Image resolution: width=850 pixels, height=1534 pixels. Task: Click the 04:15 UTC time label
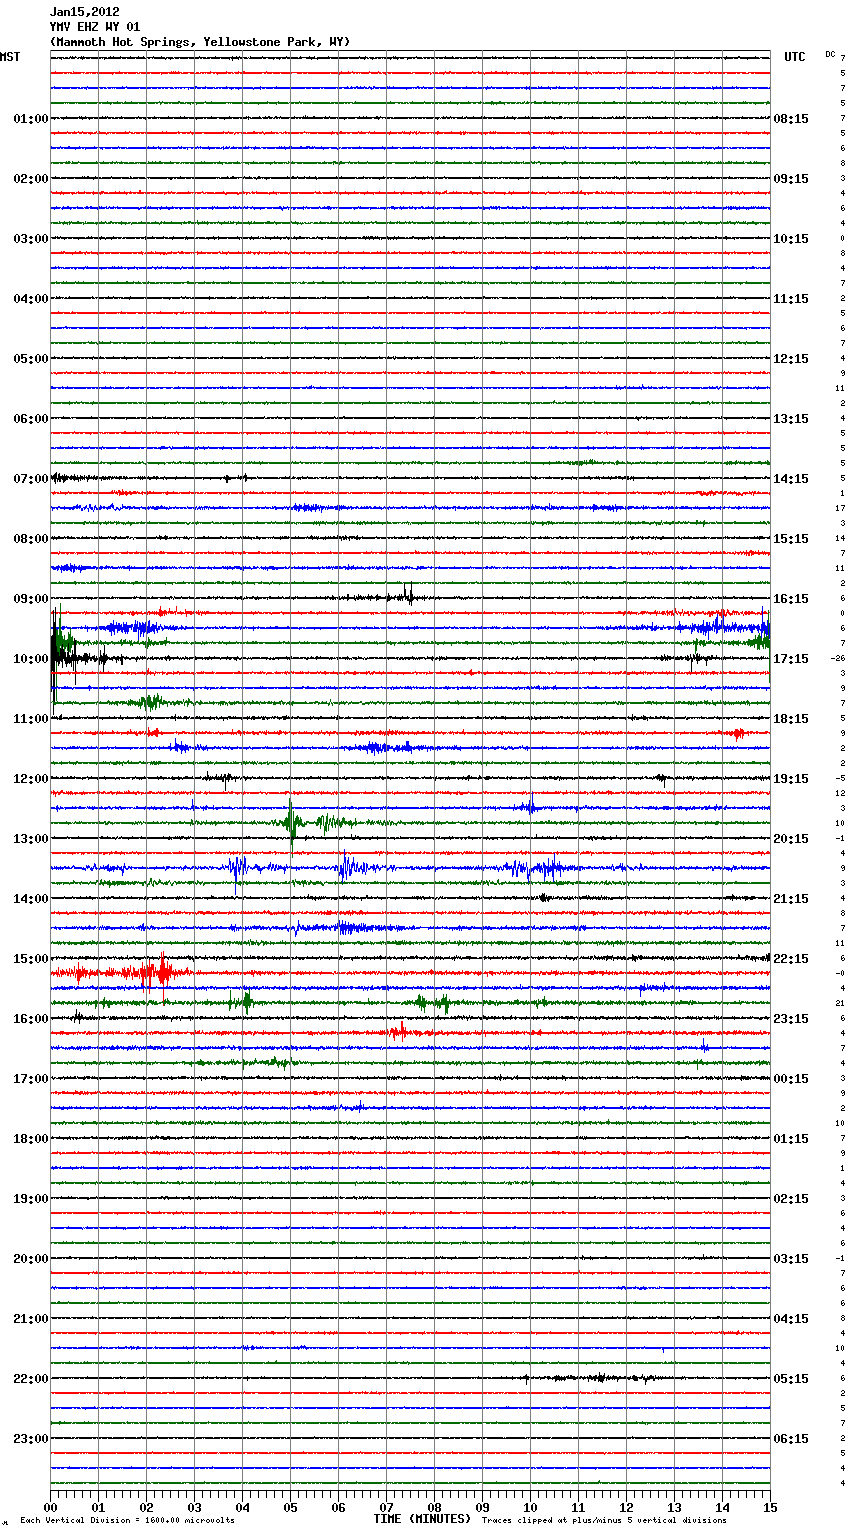[x=791, y=1319]
